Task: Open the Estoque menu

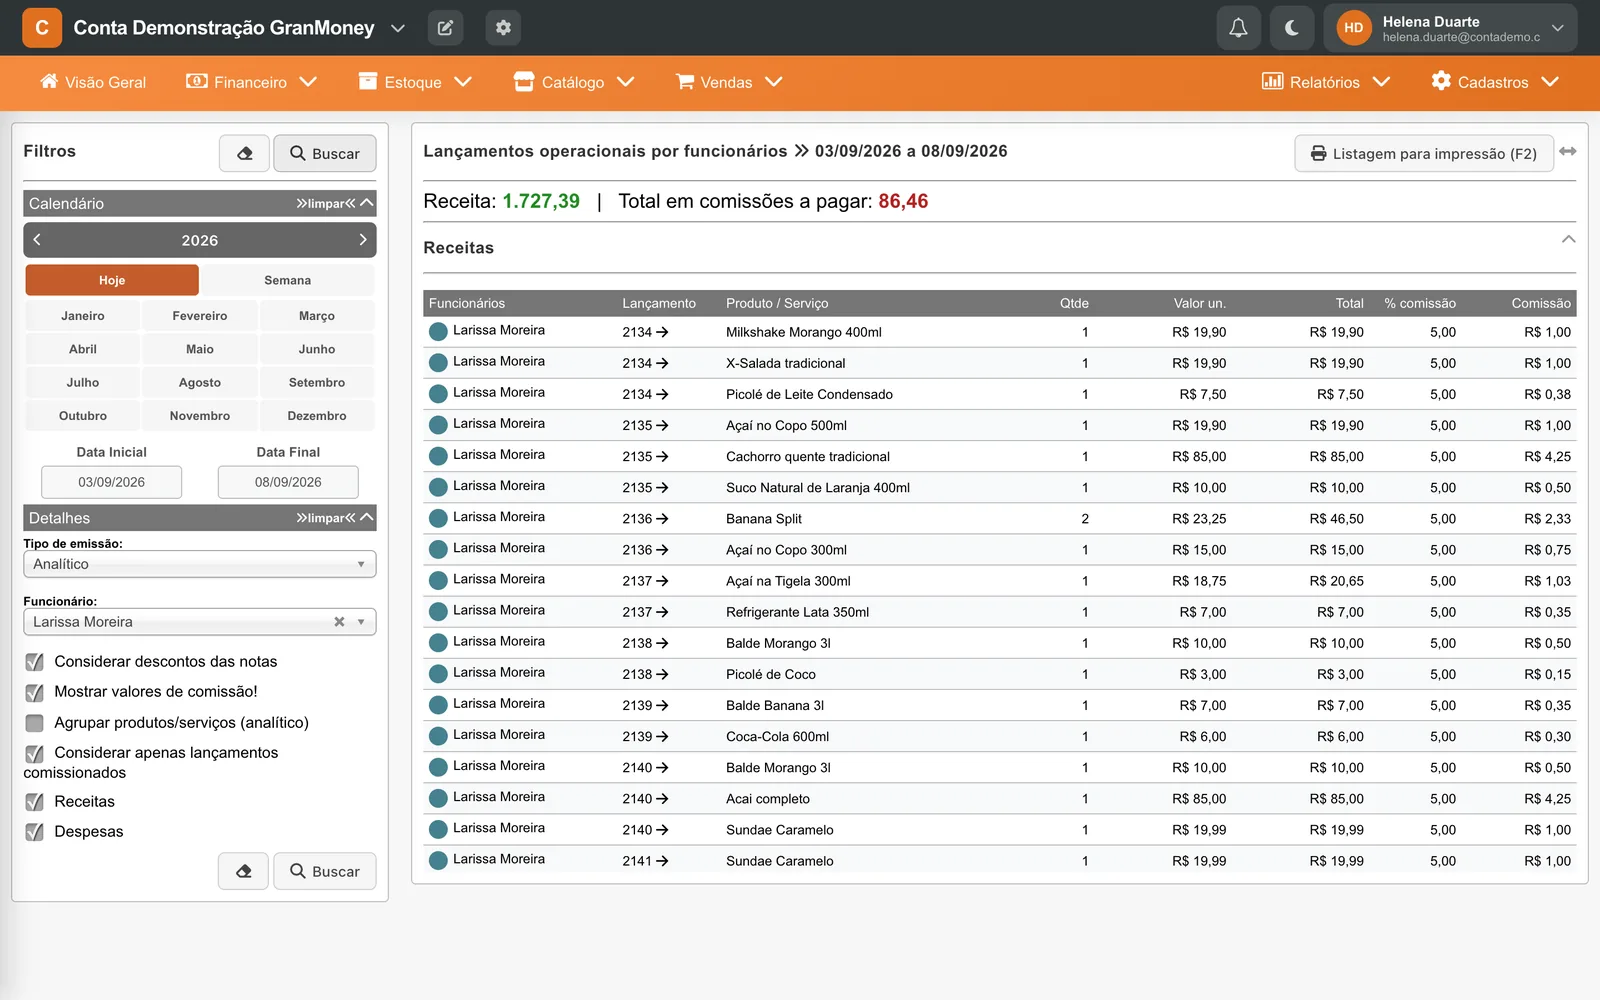Action: pos(415,82)
